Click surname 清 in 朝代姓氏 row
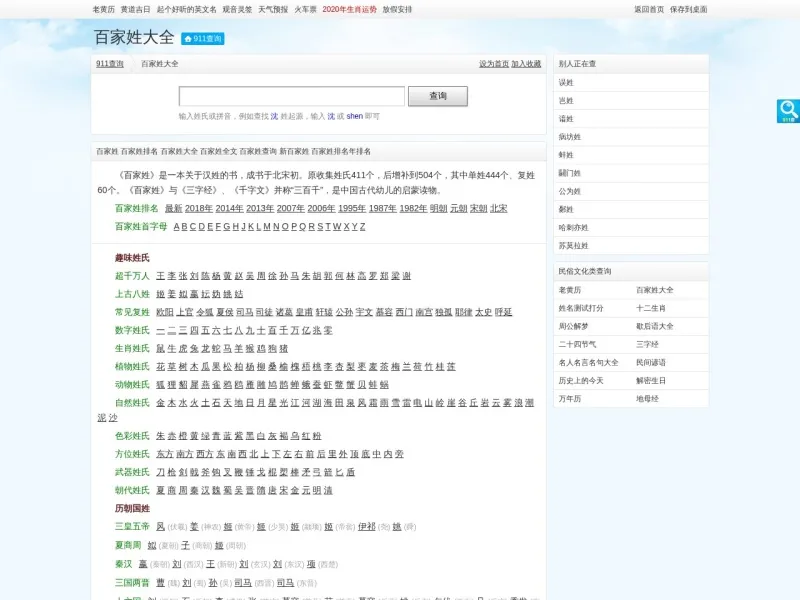The image size is (800, 600). tap(328, 490)
